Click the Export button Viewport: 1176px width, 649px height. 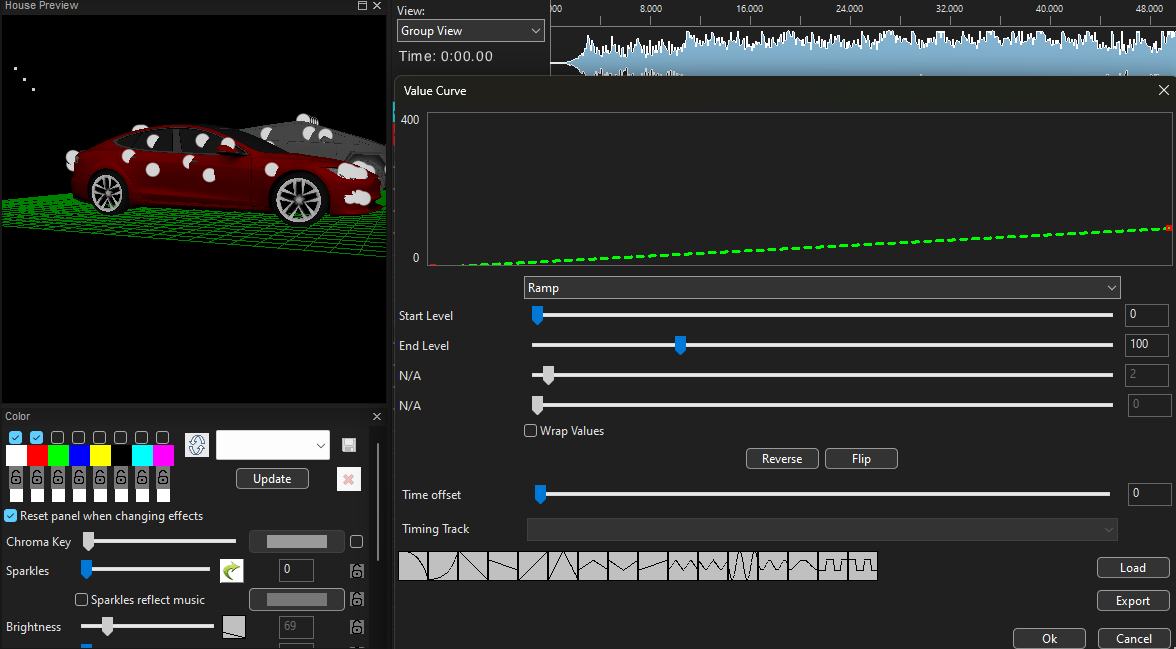(x=1132, y=601)
